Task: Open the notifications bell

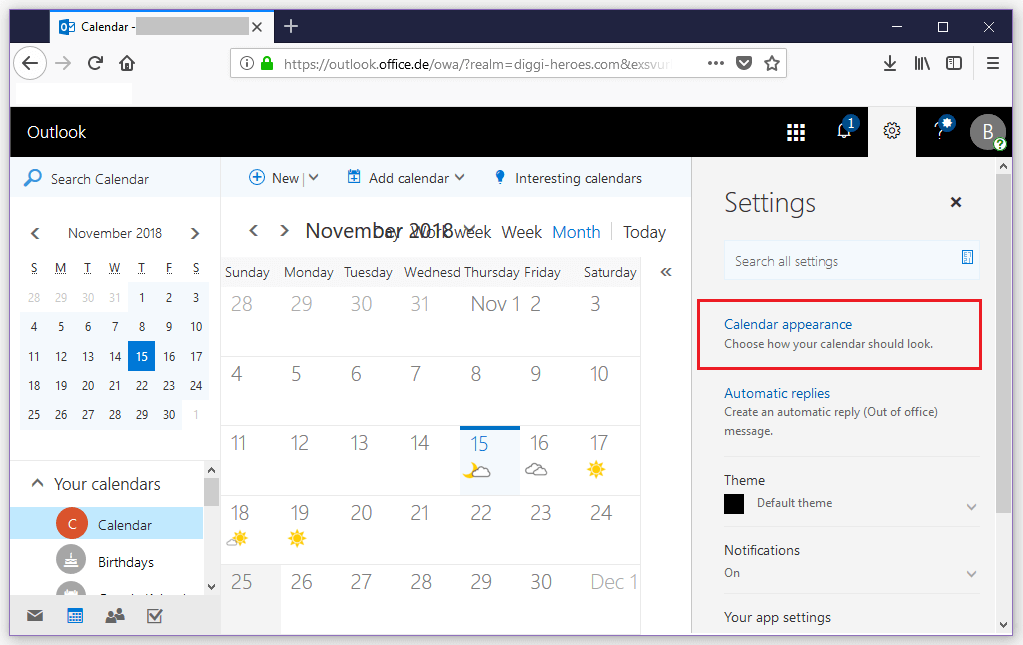Action: coord(844,130)
